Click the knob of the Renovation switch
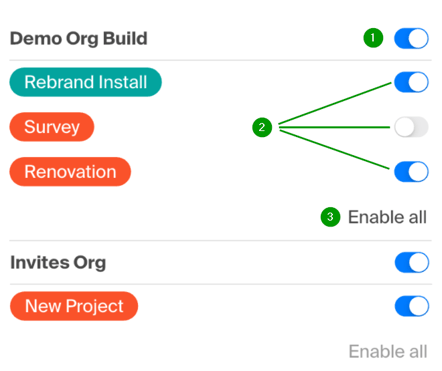This screenshot has height=371, width=442. point(418,172)
